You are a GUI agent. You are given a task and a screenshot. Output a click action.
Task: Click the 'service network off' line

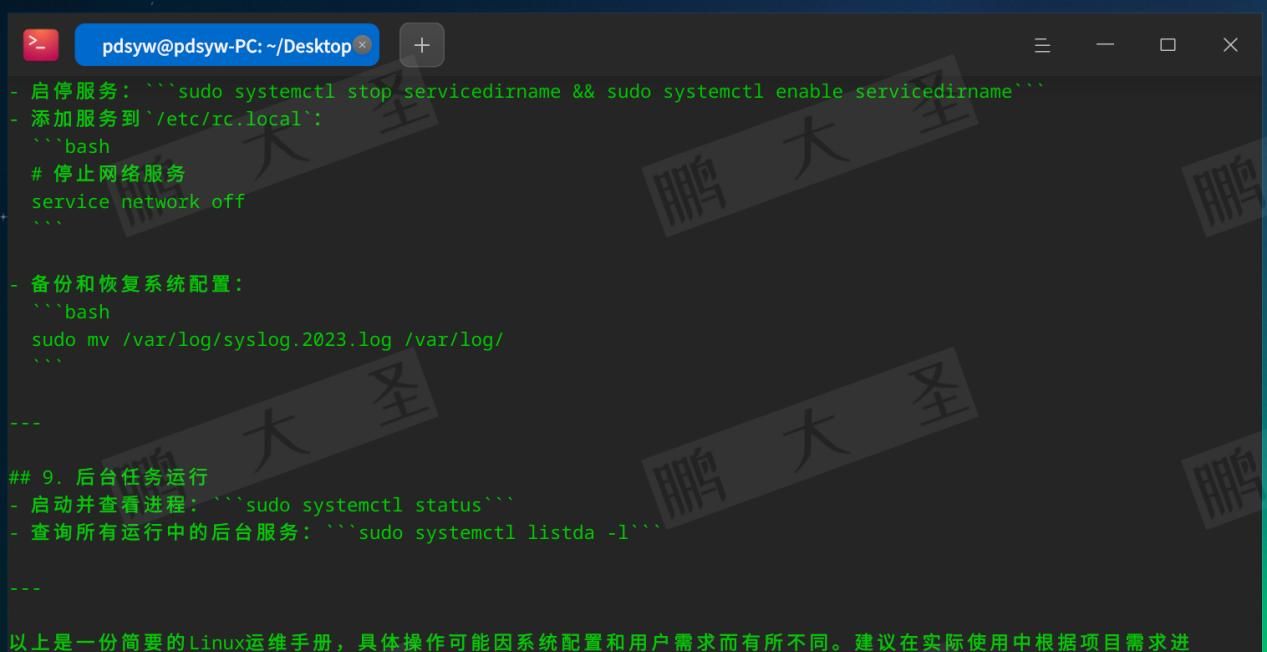point(138,202)
